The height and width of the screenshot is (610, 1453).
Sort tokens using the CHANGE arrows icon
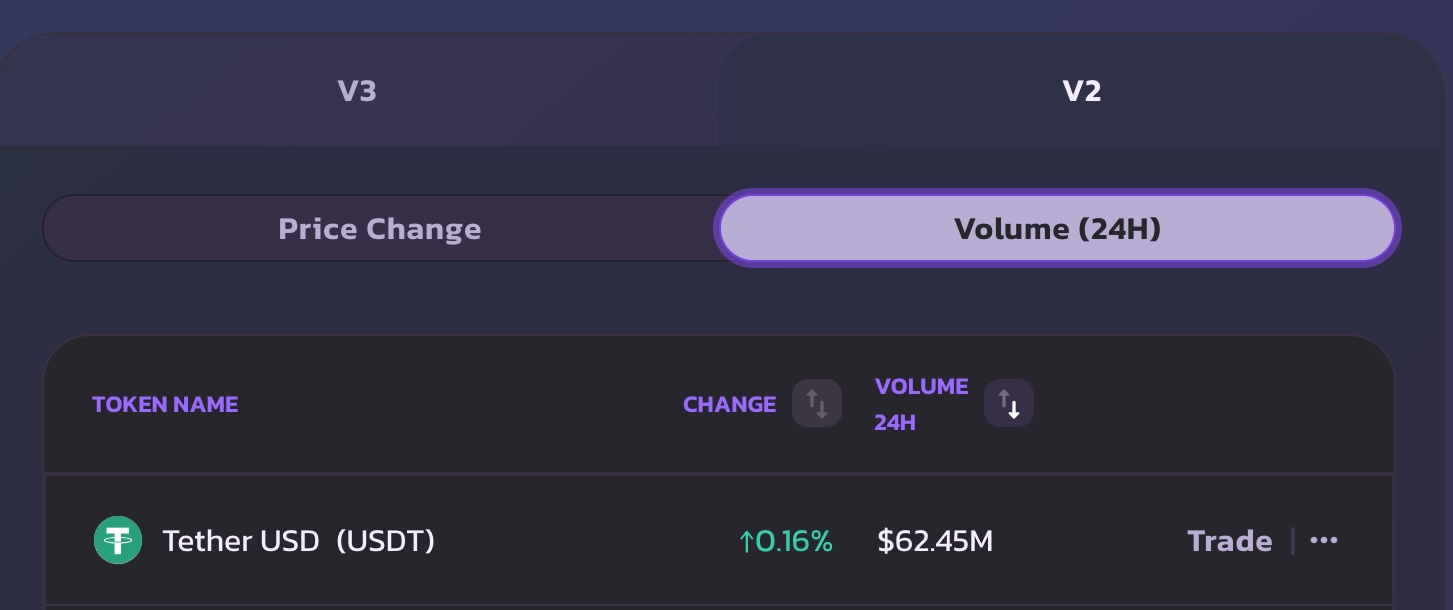tap(817, 404)
